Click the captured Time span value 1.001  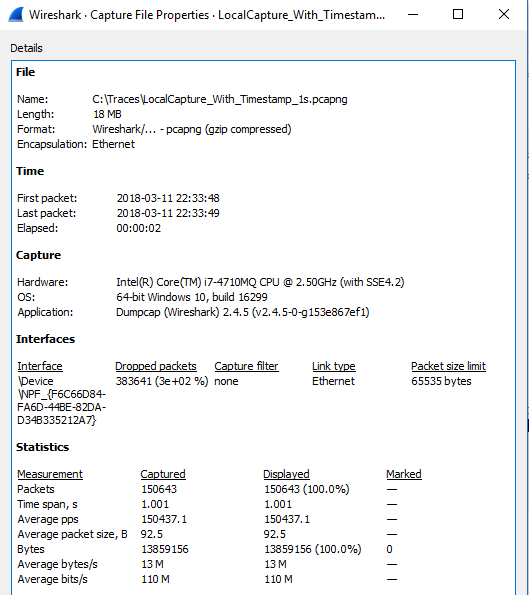pyautogui.click(x=155, y=504)
